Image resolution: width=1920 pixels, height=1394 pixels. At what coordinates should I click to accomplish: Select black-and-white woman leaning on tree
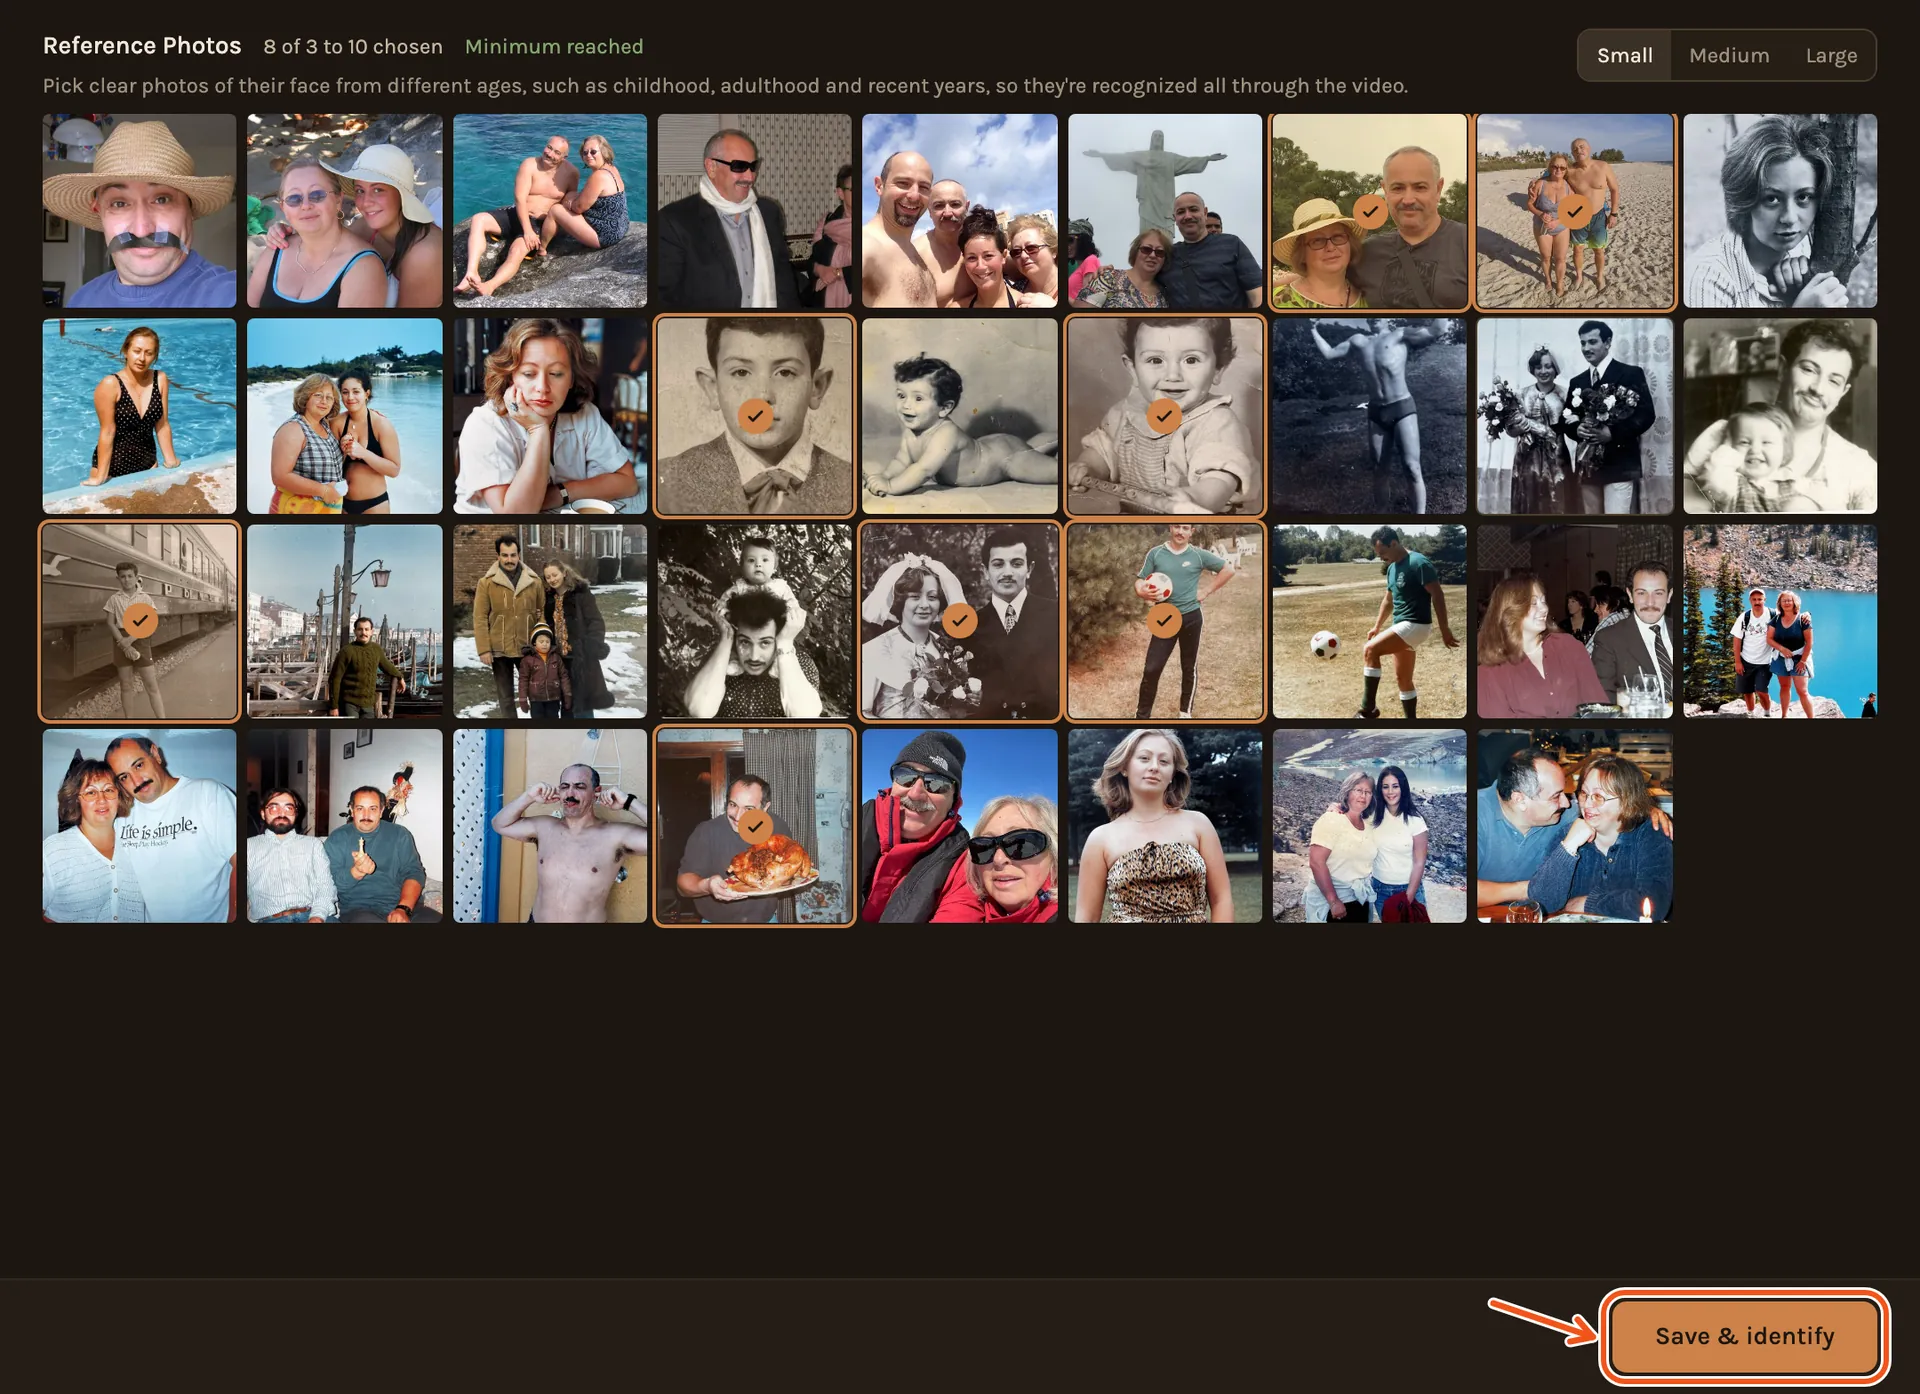[1779, 211]
